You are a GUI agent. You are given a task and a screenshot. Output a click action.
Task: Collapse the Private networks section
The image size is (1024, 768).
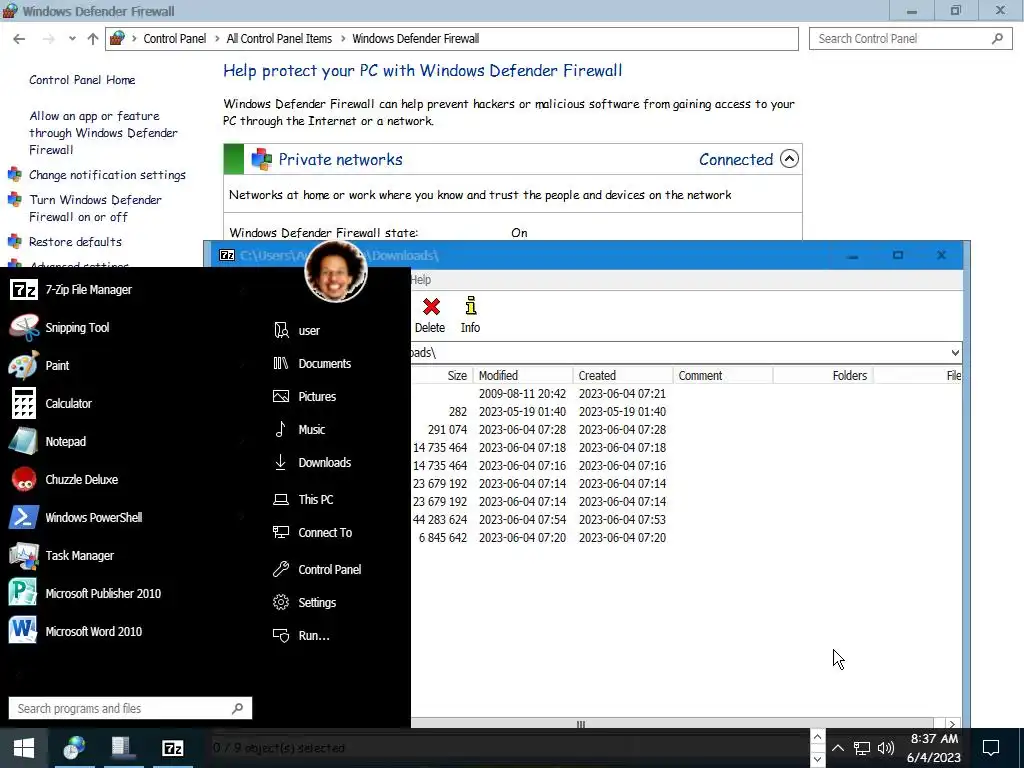[789, 159]
